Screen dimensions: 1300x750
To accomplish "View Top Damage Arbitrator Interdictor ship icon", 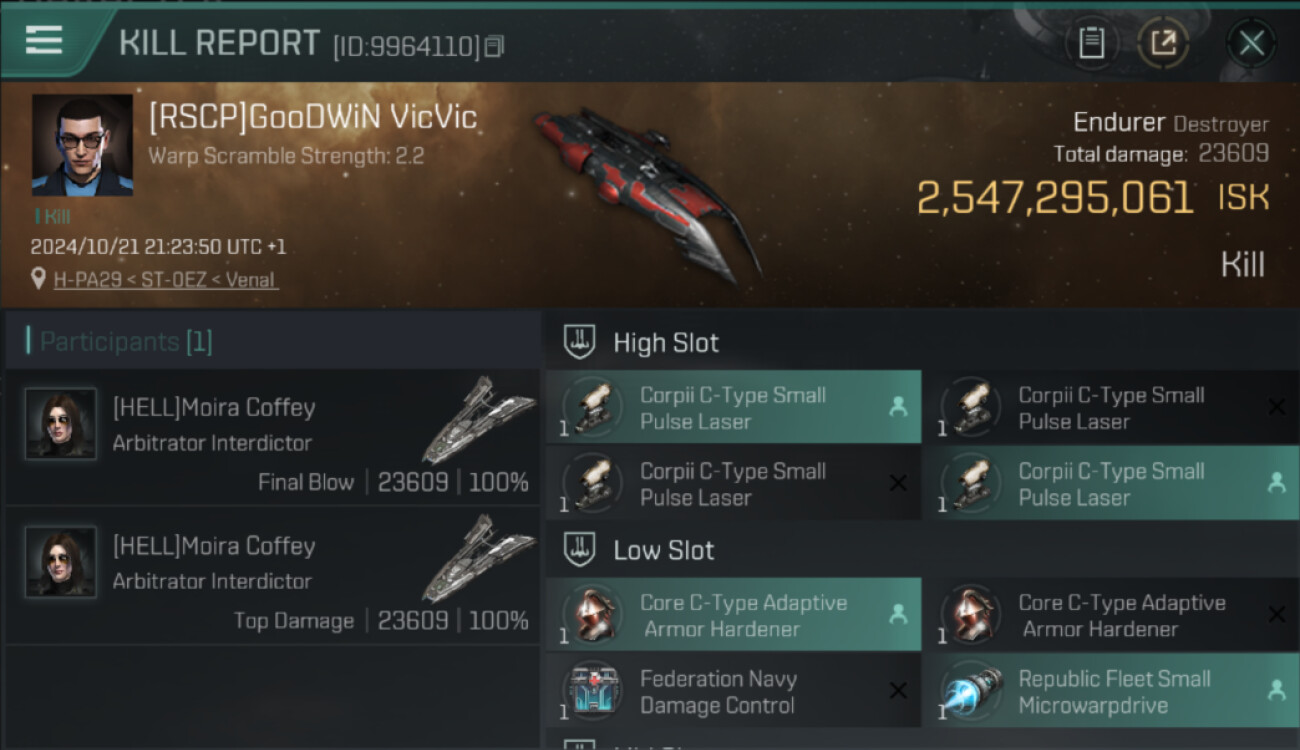I will pos(478,558).
